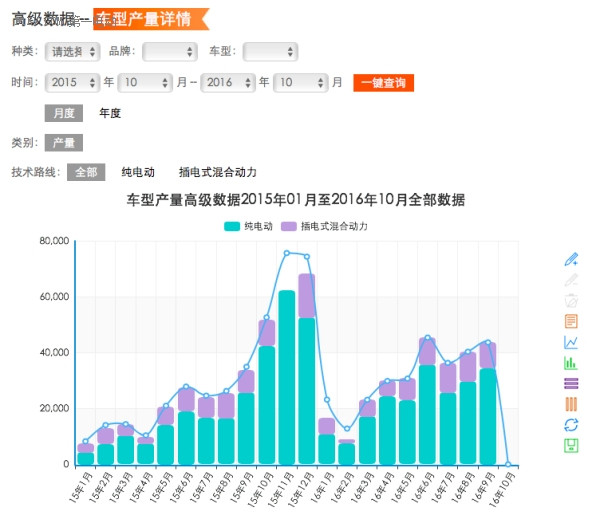
Task: Click the greyed clear mark-lines trash icon
Action: point(571,300)
